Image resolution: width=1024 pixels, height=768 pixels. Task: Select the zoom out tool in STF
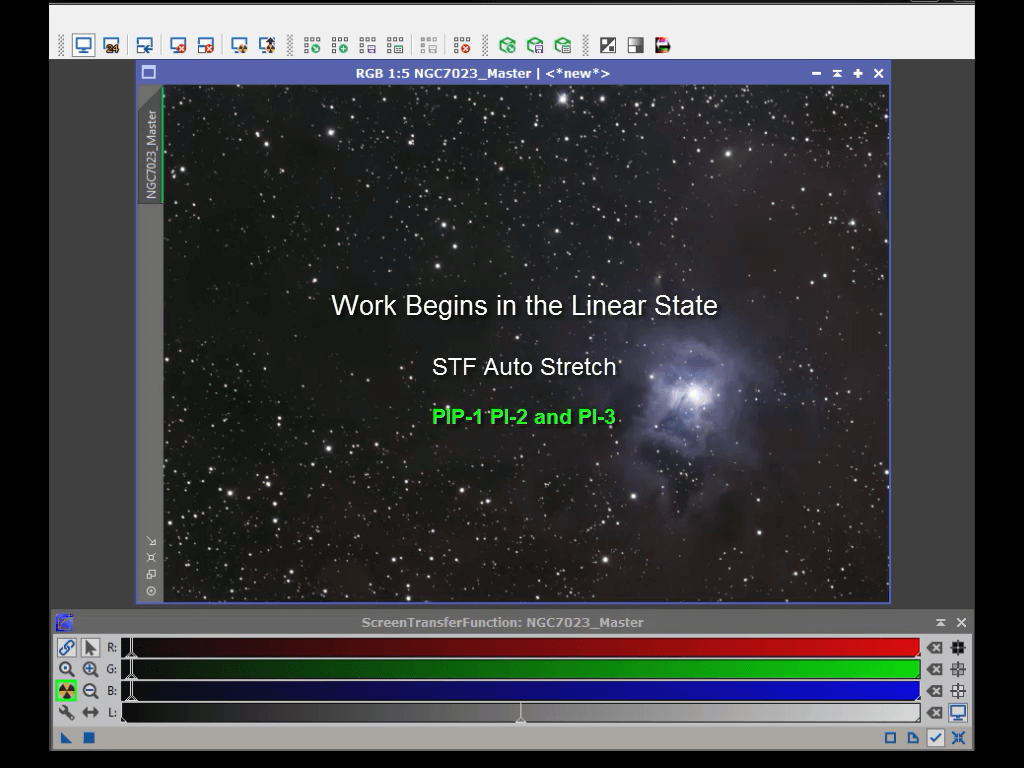tap(90, 691)
